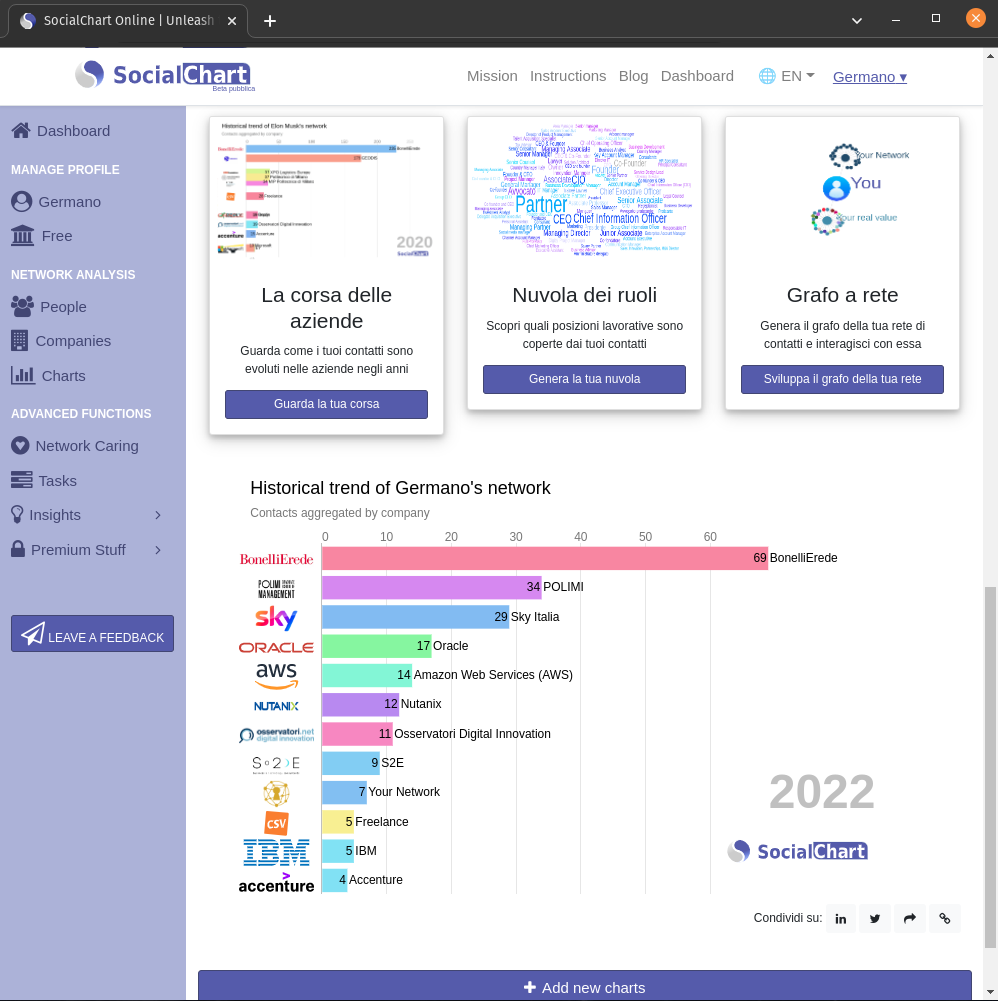
Task: Switch to the SocialChart Online browser tab
Action: click(x=128, y=20)
